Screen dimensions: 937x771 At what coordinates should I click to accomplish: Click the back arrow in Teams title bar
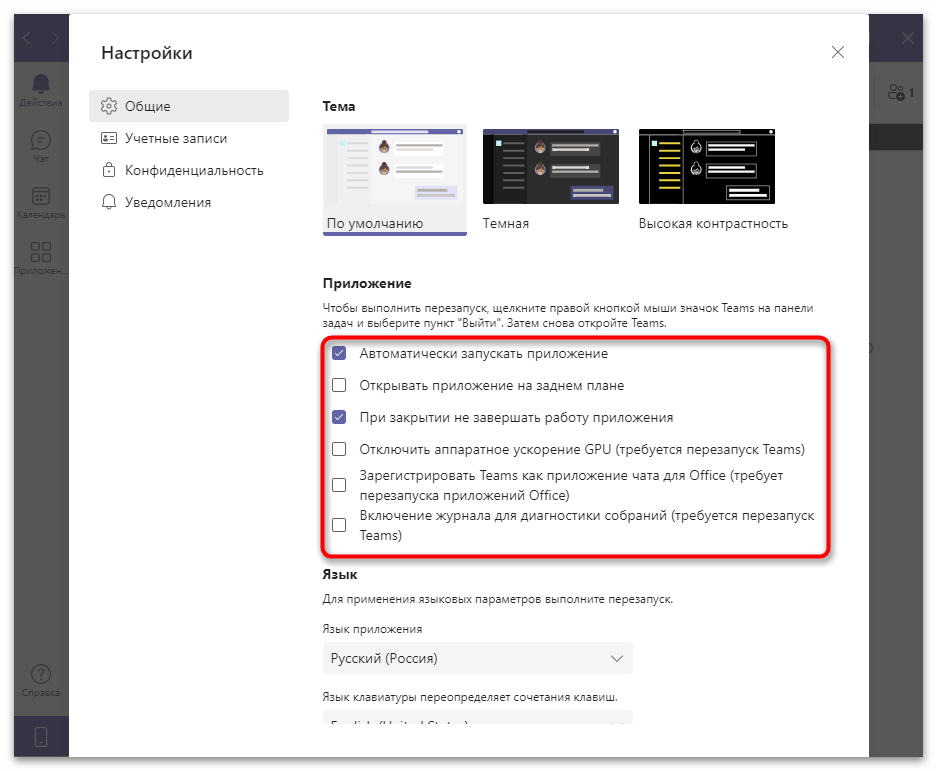pos(26,38)
